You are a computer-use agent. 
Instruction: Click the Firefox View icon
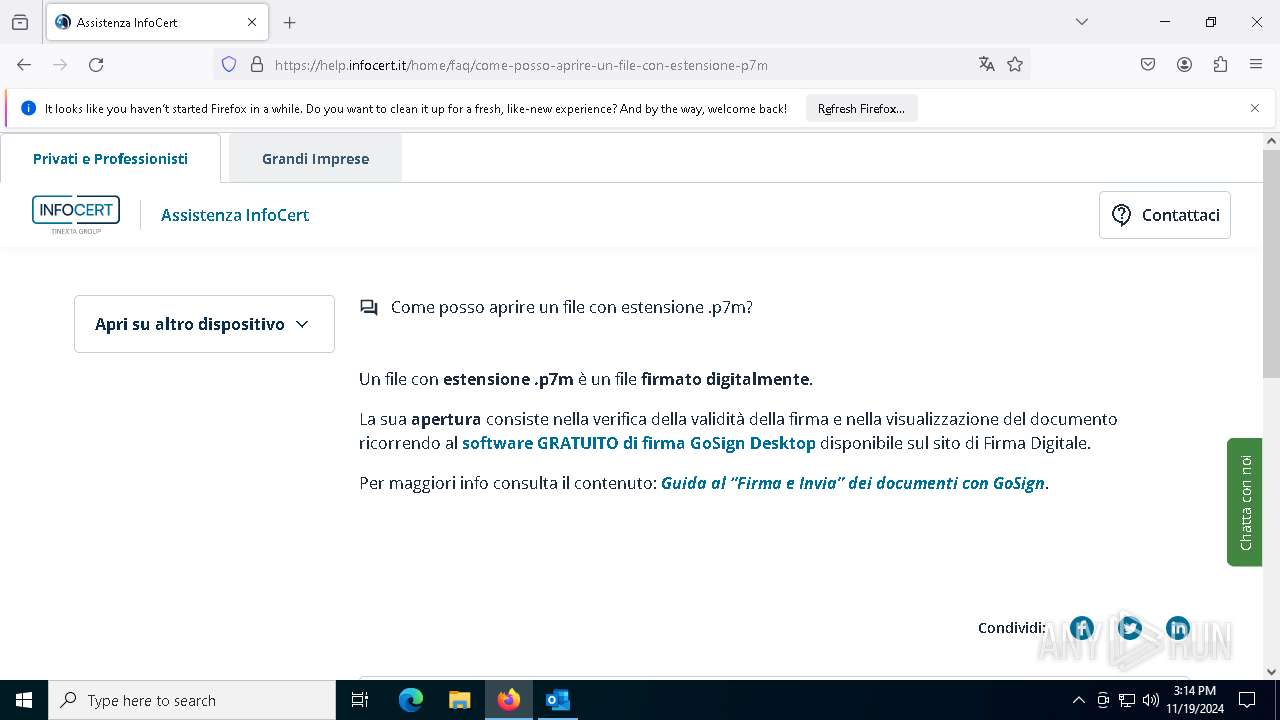click(20, 22)
